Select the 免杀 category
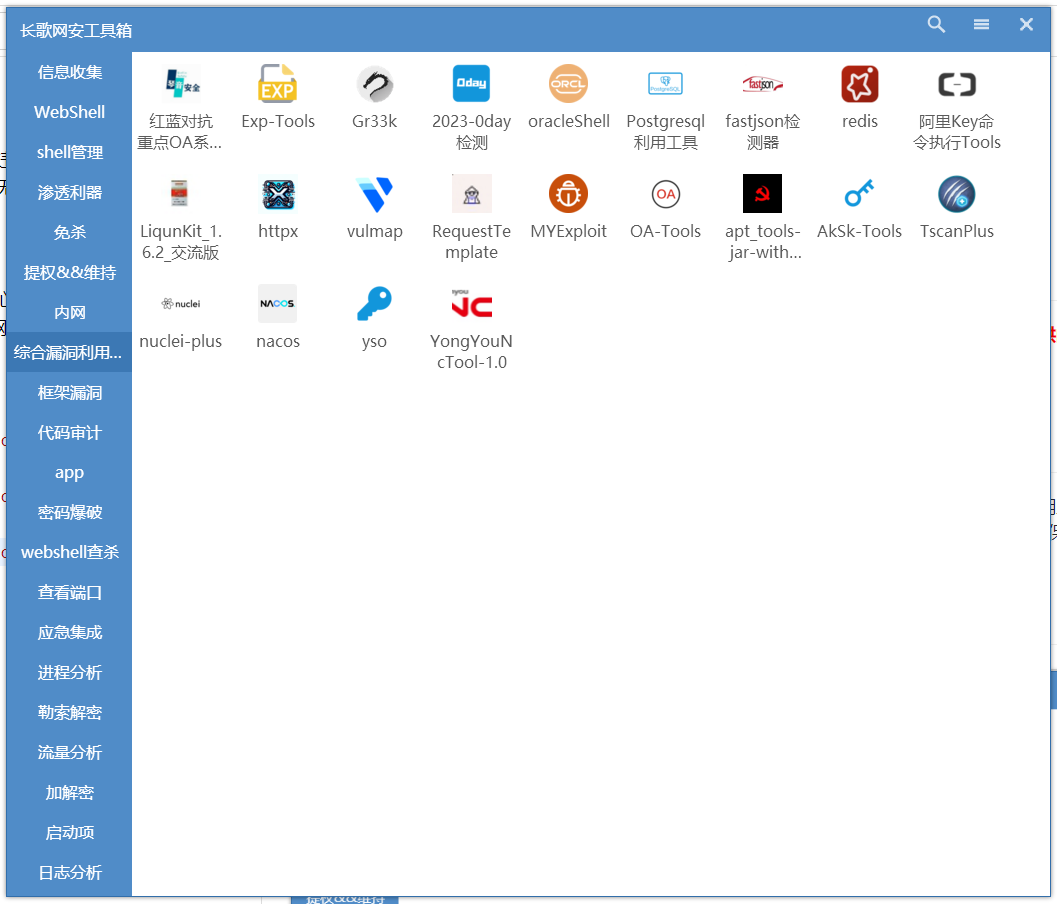This screenshot has width=1057, height=904. click(x=69, y=233)
